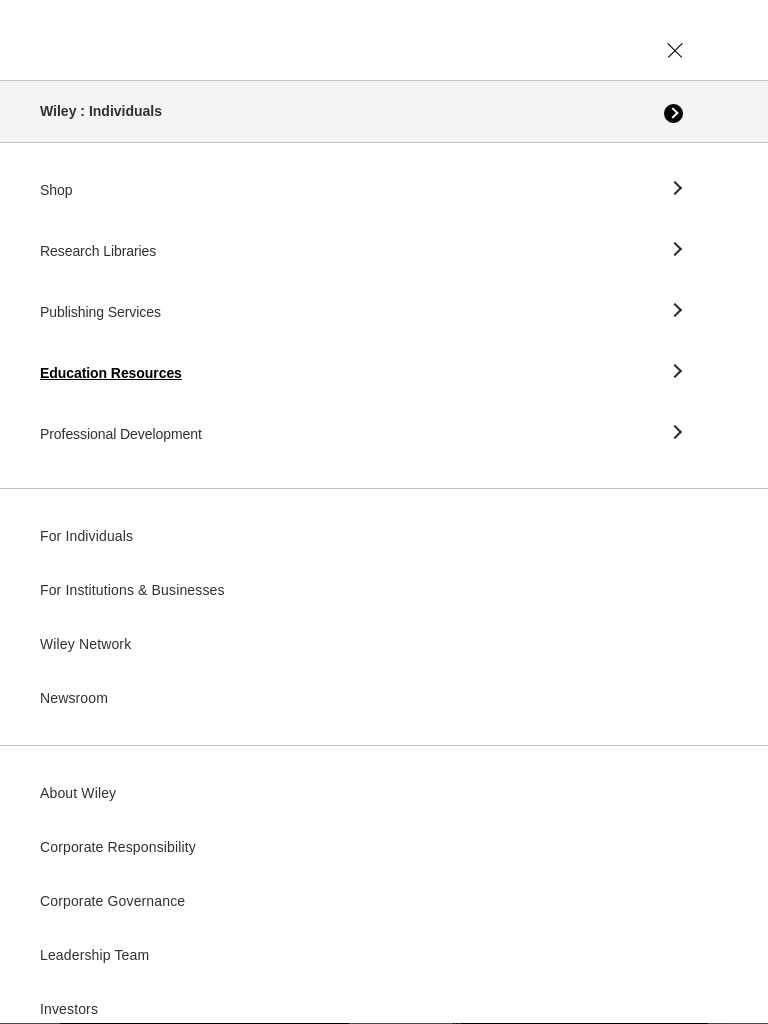Close the navigation menu with X icon
The width and height of the screenshot is (768, 1024).
click(675, 50)
